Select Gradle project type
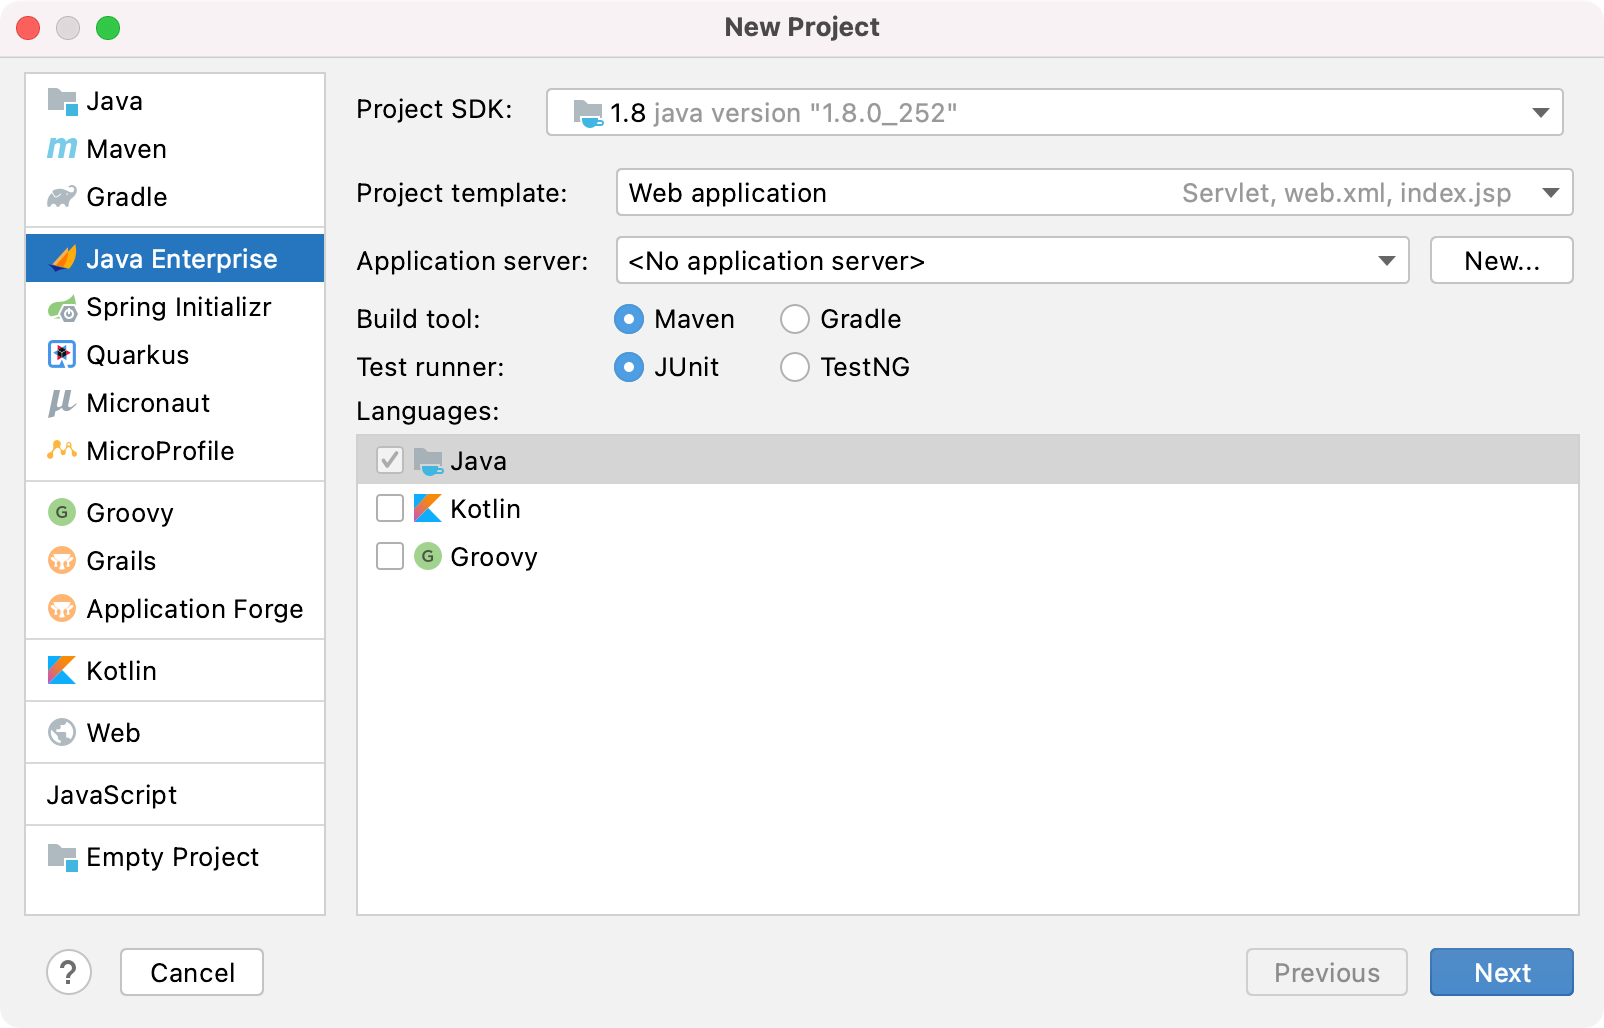This screenshot has width=1604, height=1028. [x=175, y=197]
